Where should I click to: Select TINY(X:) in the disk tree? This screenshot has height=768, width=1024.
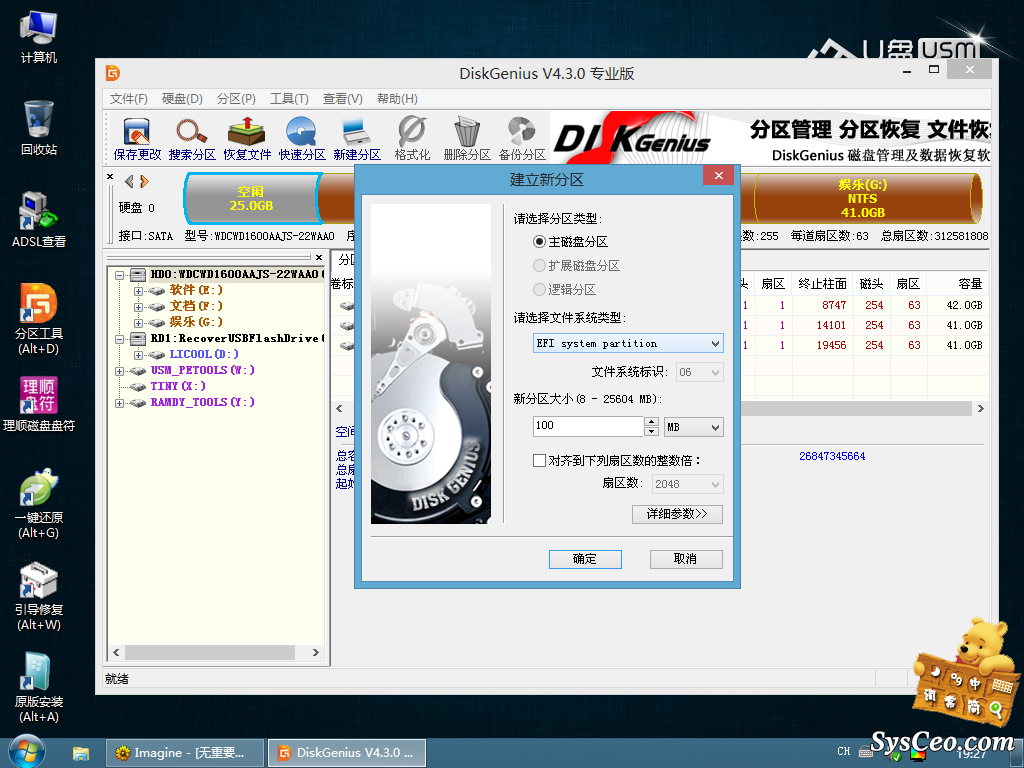coord(178,387)
